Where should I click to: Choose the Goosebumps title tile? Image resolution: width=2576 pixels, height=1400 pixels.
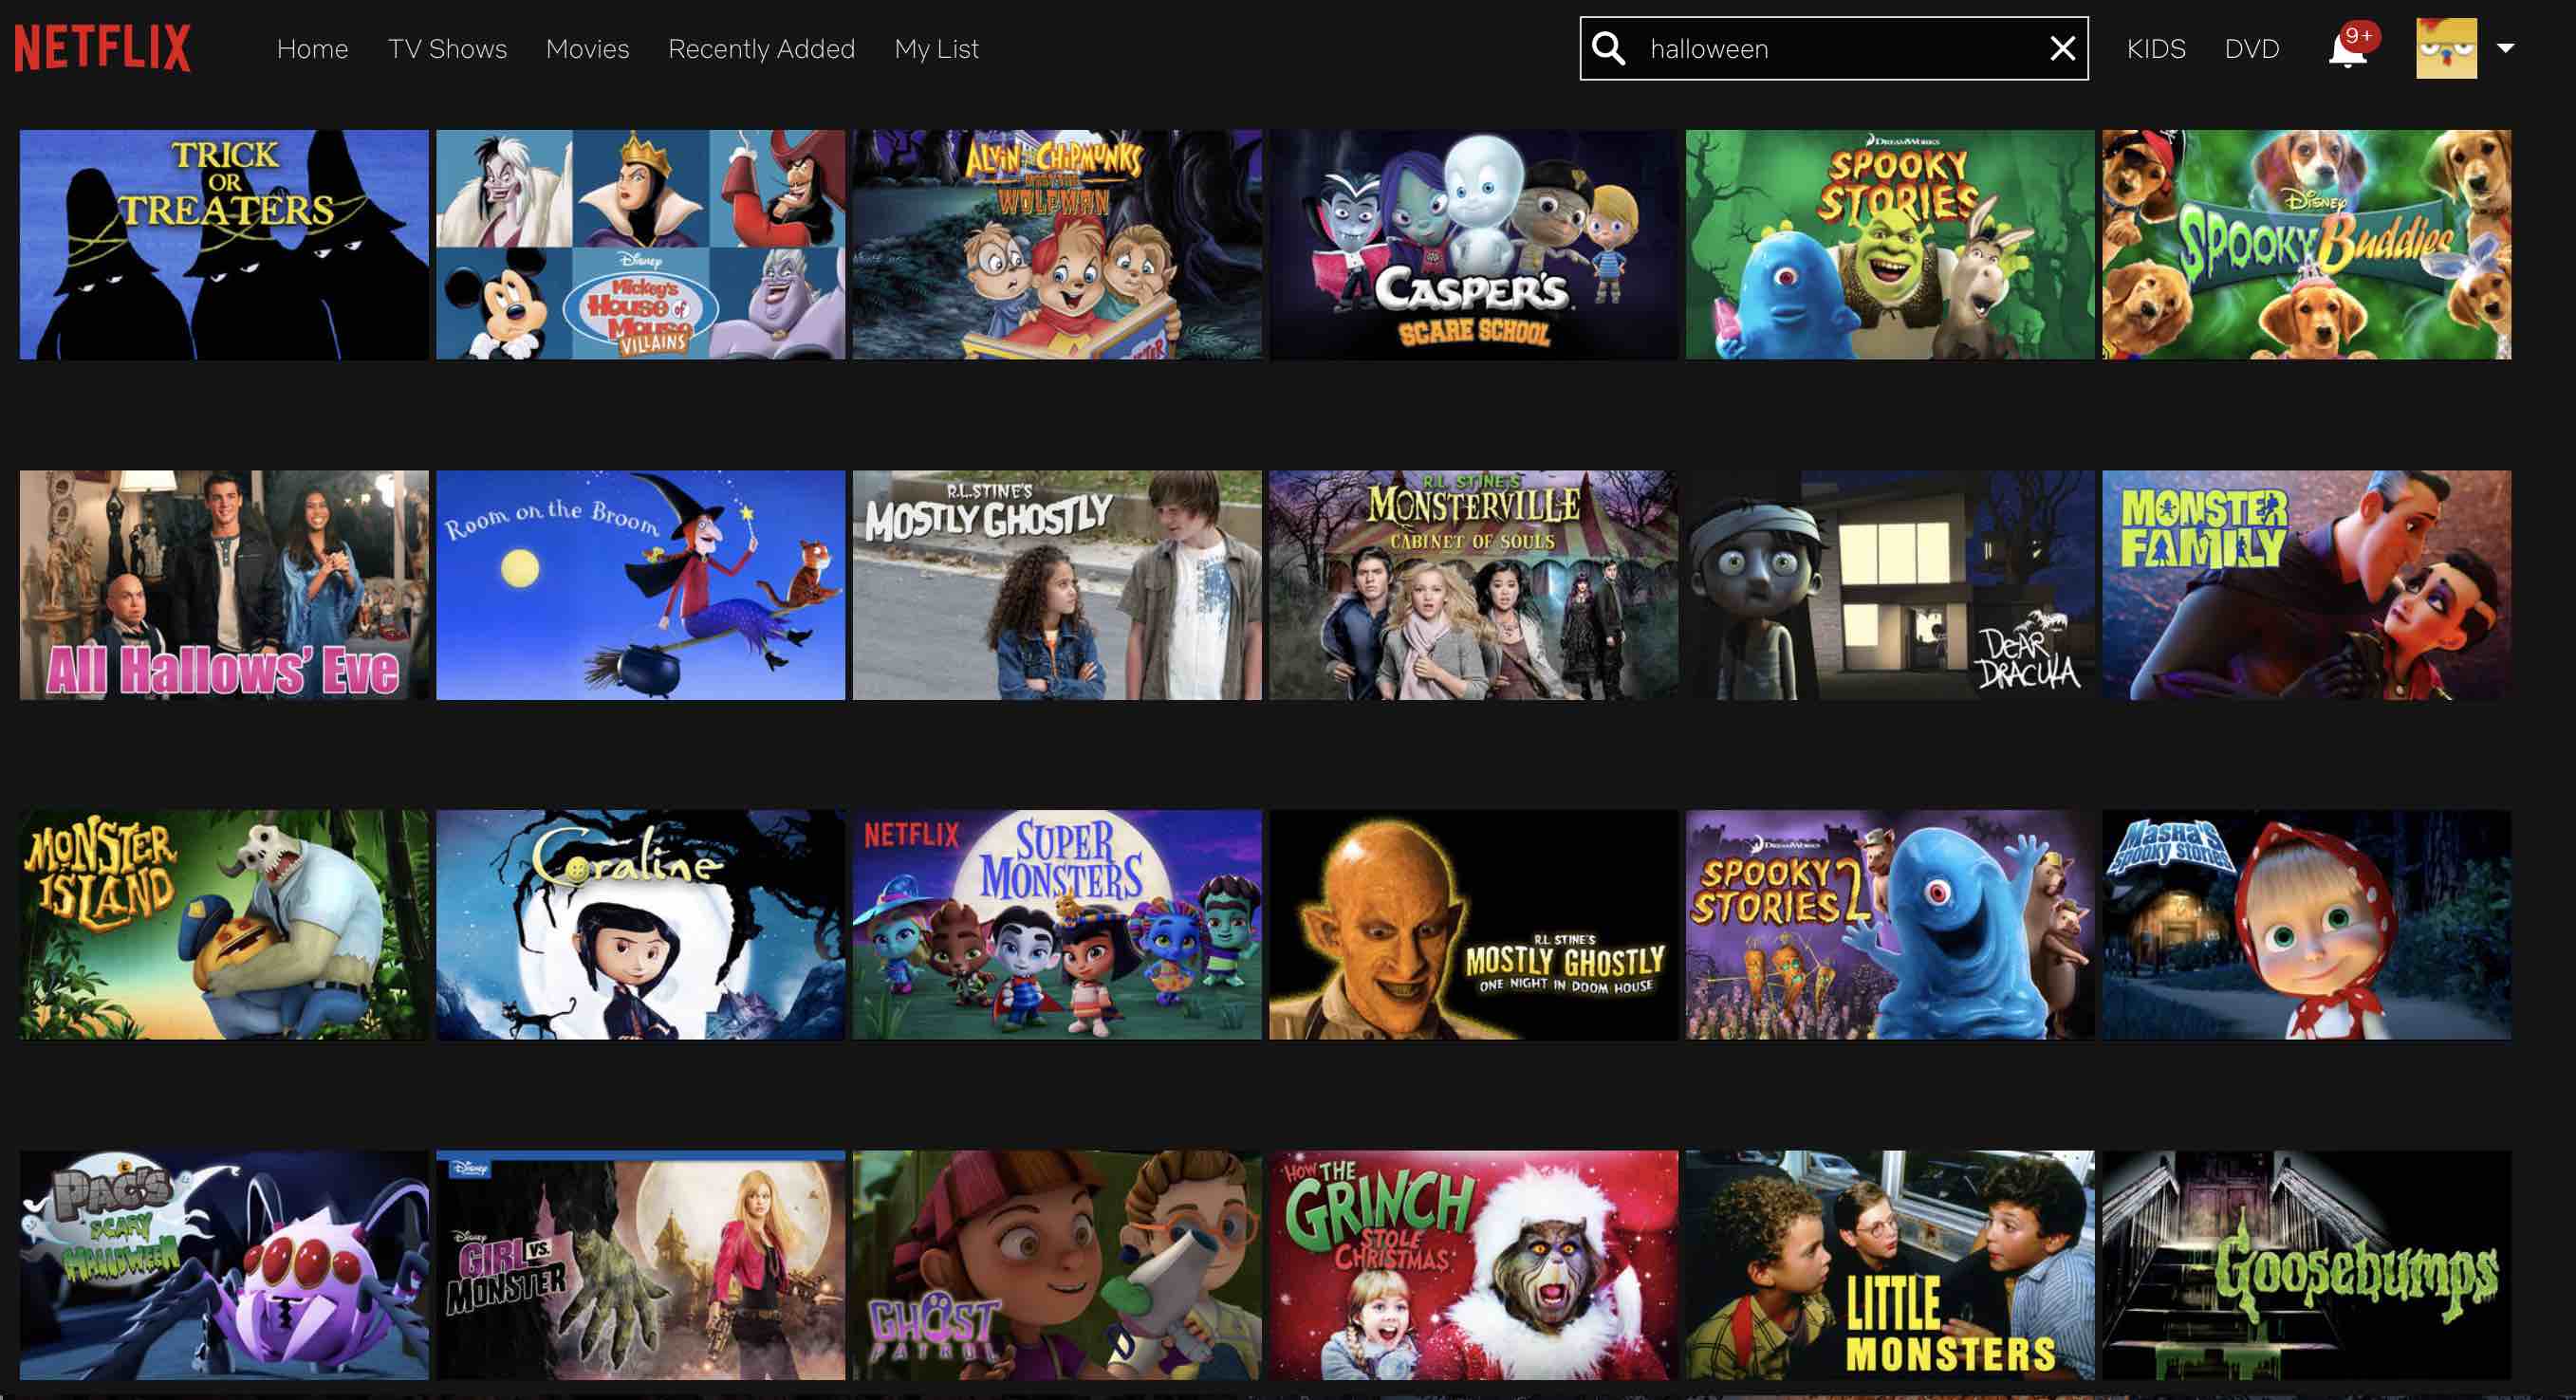pos(2306,1265)
